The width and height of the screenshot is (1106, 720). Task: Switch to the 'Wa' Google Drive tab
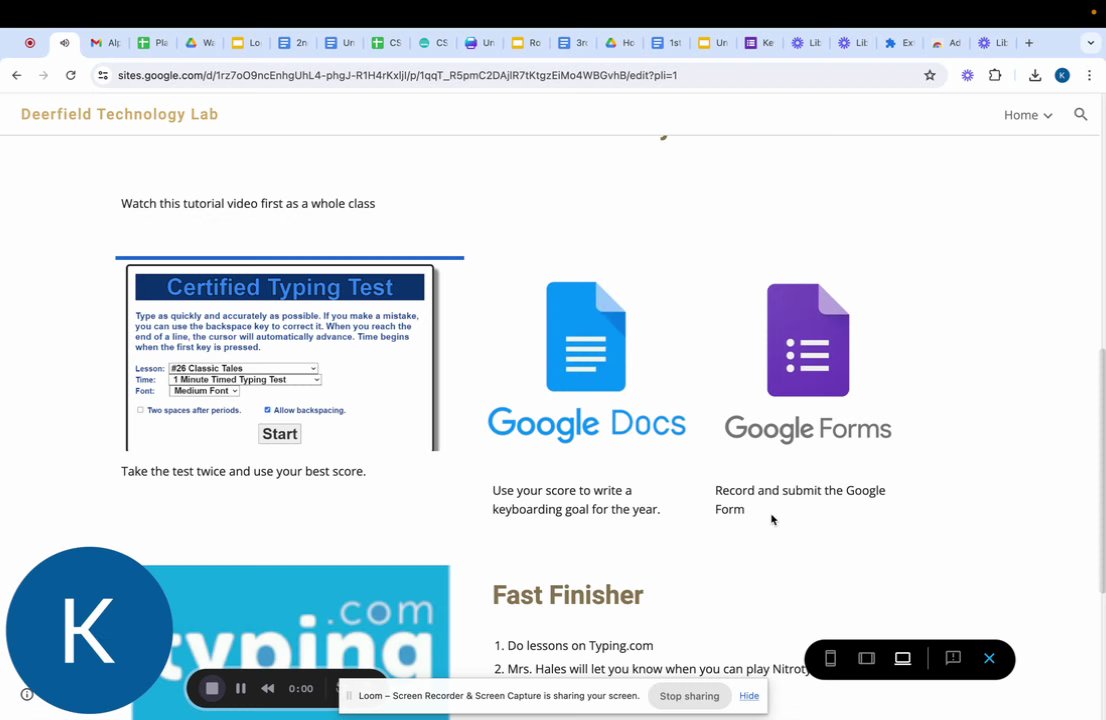pos(200,43)
